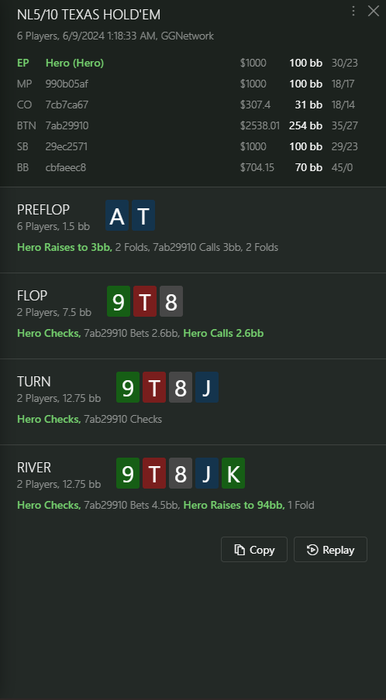Click the Replay button
The width and height of the screenshot is (386, 700).
tap(330, 550)
